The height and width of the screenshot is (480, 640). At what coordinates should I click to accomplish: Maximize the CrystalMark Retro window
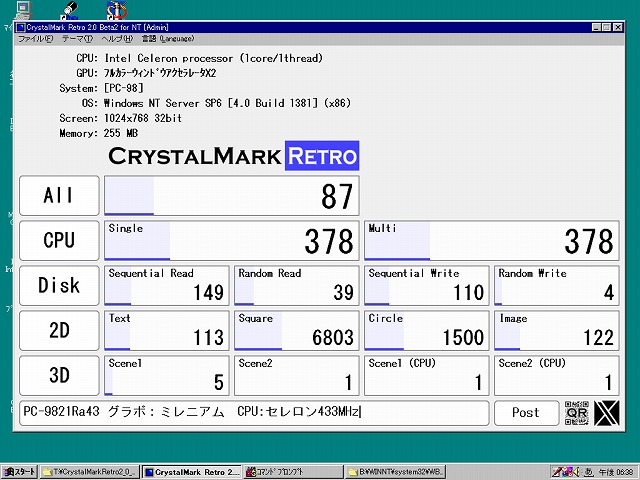tap(606, 27)
